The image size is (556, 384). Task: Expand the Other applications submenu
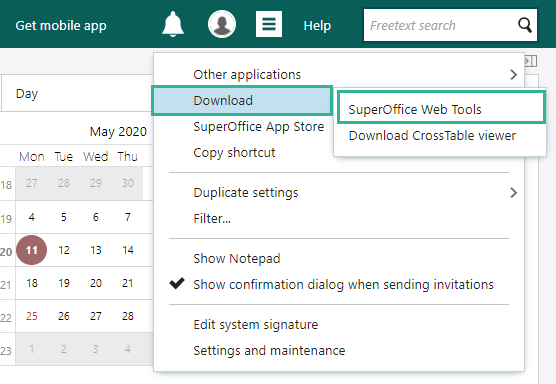click(x=339, y=75)
